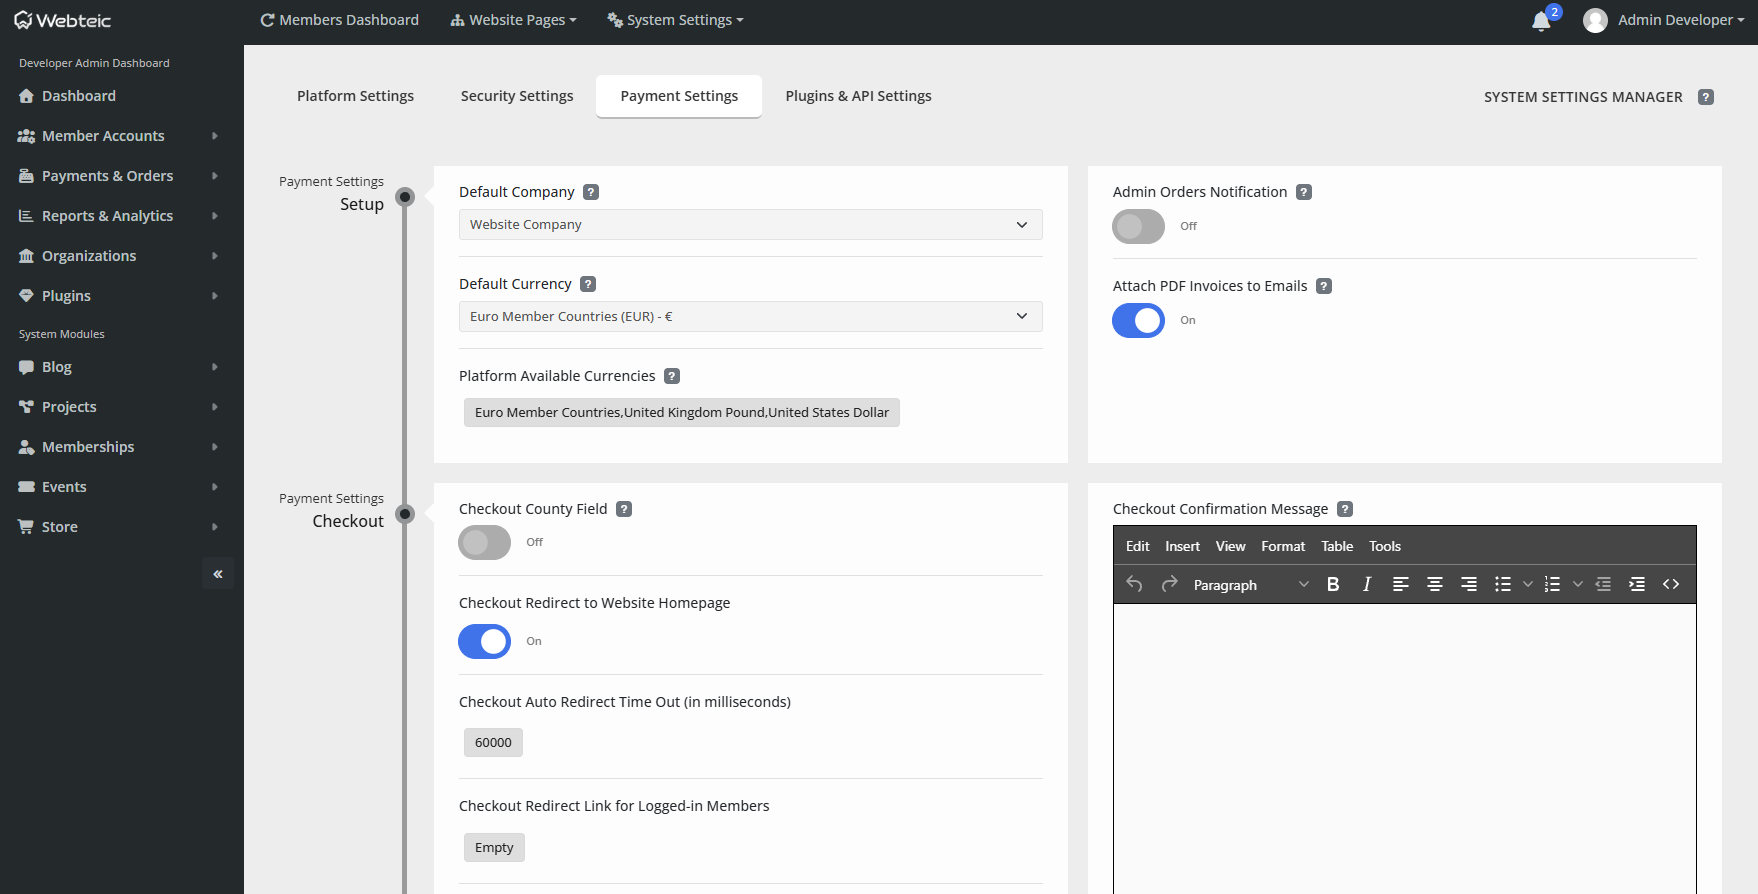The height and width of the screenshot is (894, 1758).
Task: Show help for Attach PDF Invoices to Emails
Action: coord(1324,286)
